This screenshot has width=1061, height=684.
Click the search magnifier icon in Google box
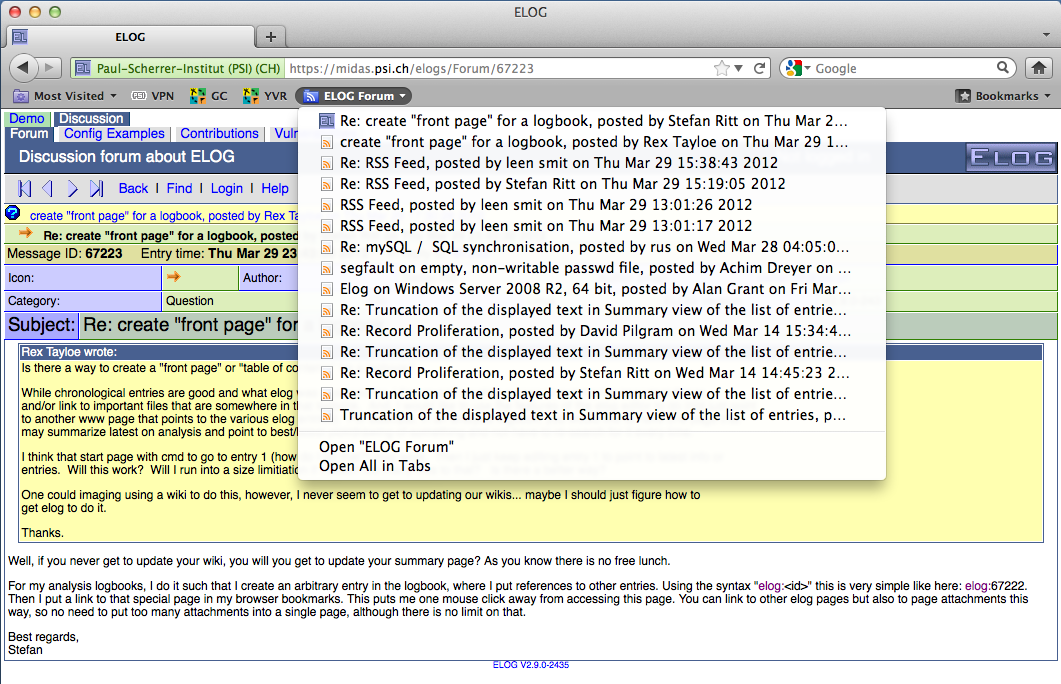[1003, 68]
